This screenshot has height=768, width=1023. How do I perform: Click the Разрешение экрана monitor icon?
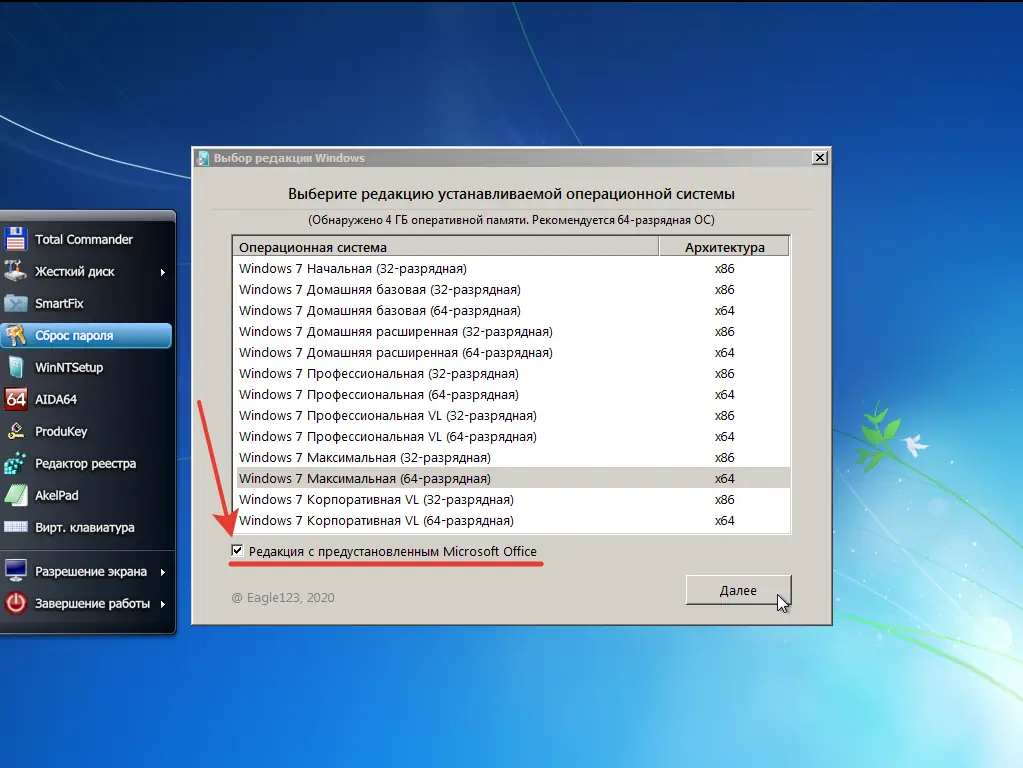(x=16, y=571)
